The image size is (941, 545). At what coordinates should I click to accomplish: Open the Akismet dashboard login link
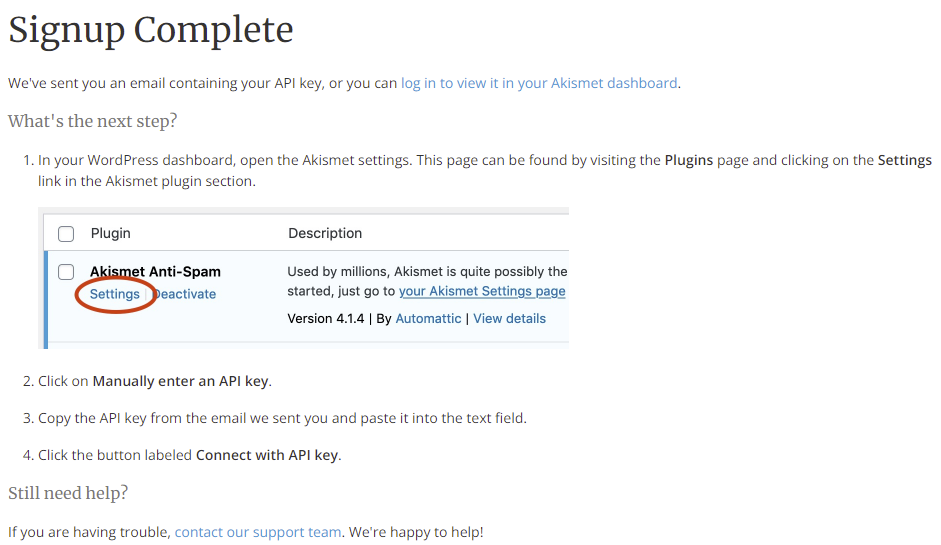539,83
